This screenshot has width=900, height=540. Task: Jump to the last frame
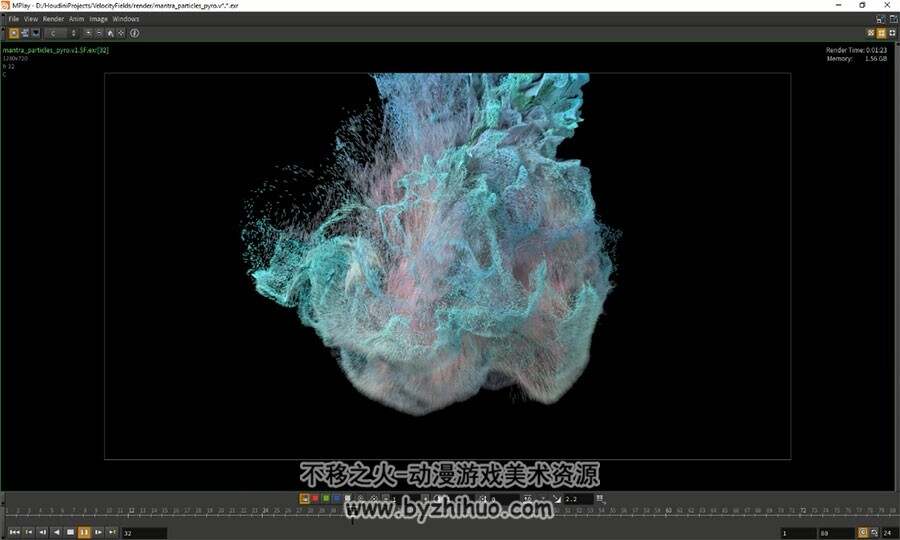point(112,533)
